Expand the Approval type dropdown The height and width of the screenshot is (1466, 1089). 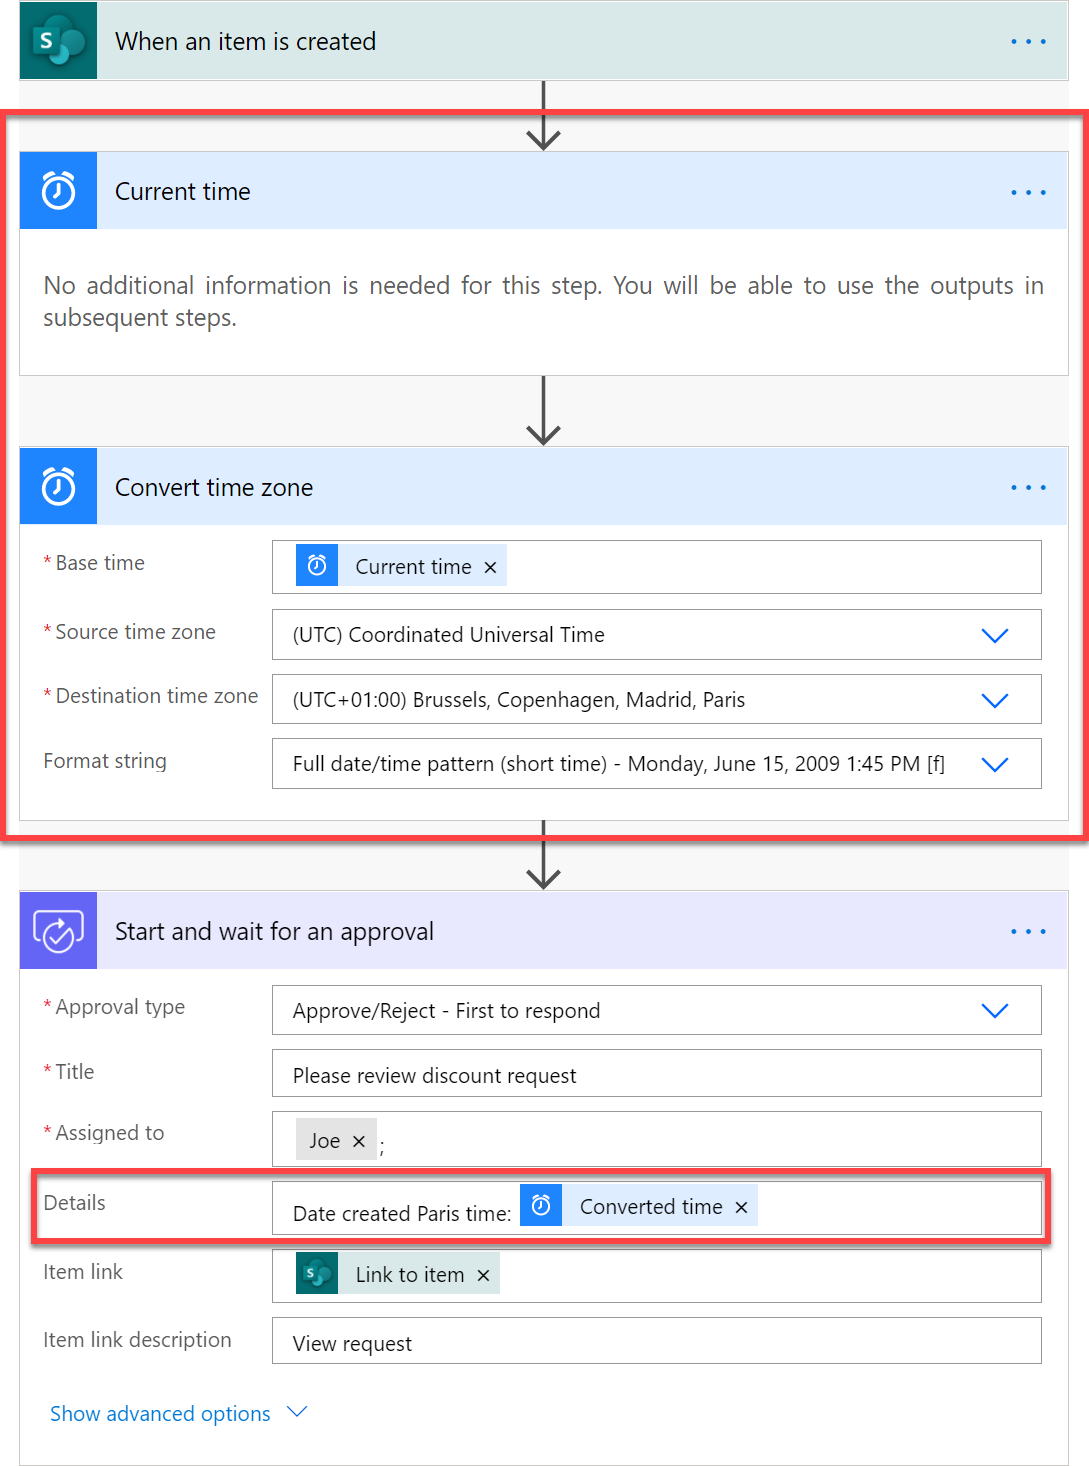coord(994,1010)
